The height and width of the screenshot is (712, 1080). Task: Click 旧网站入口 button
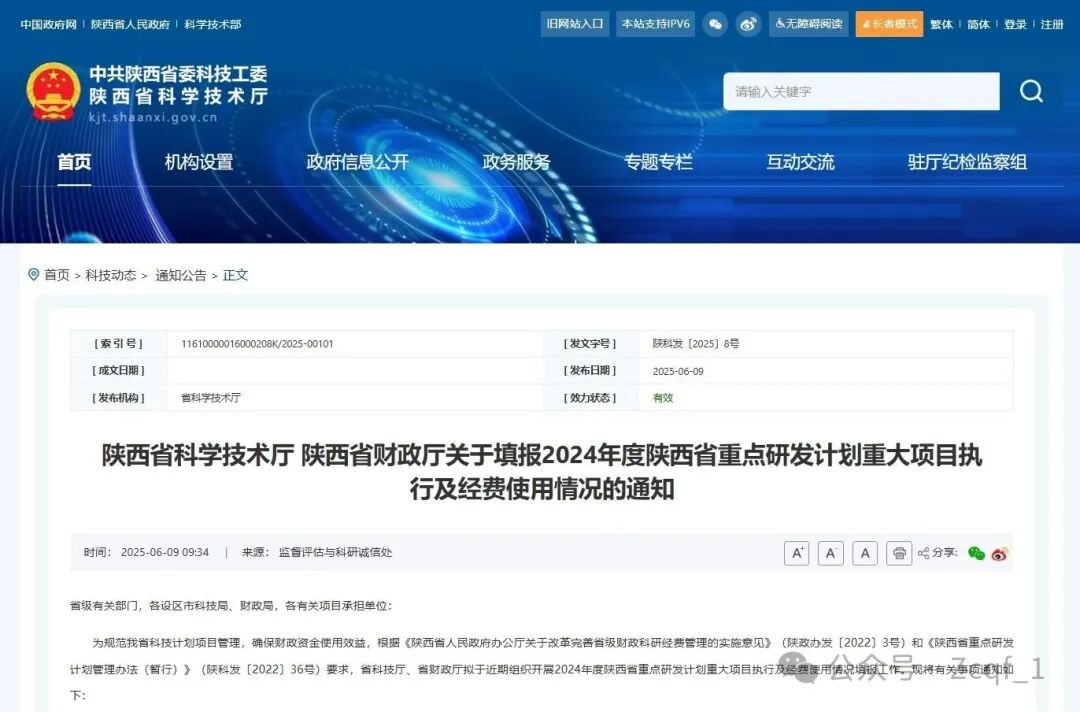[x=575, y=24]
